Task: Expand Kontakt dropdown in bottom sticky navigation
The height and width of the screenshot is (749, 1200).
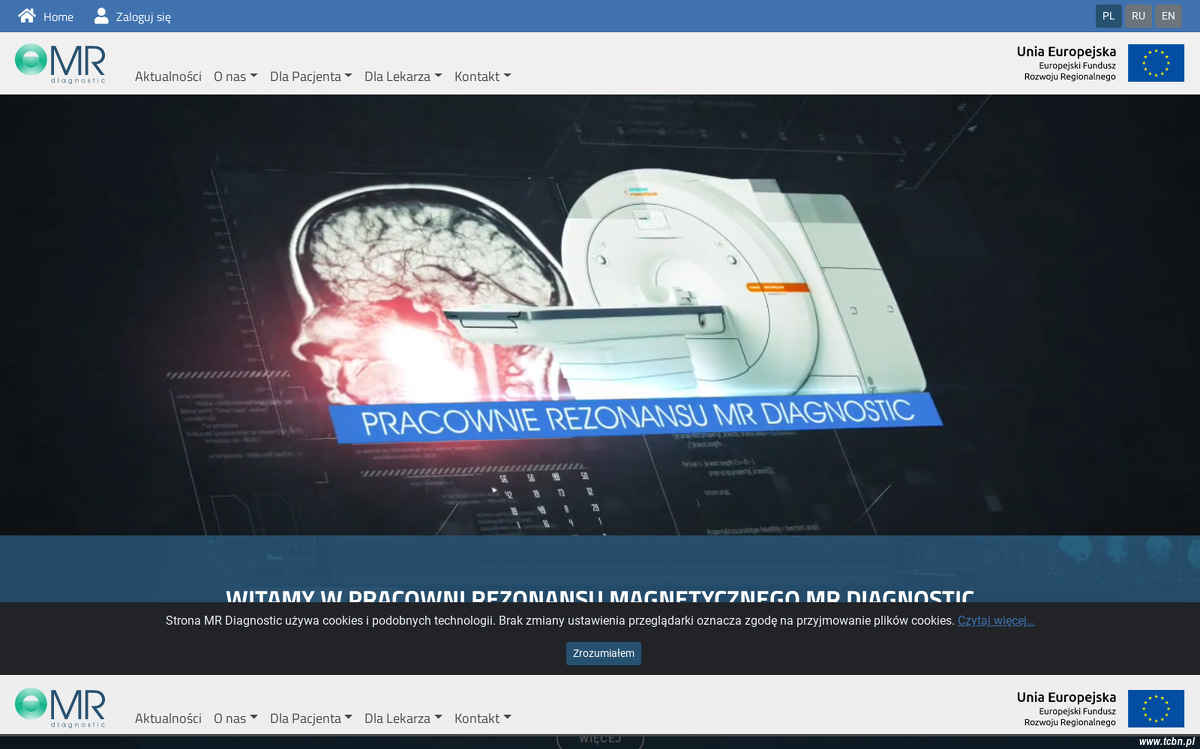Action: point(482,718)
